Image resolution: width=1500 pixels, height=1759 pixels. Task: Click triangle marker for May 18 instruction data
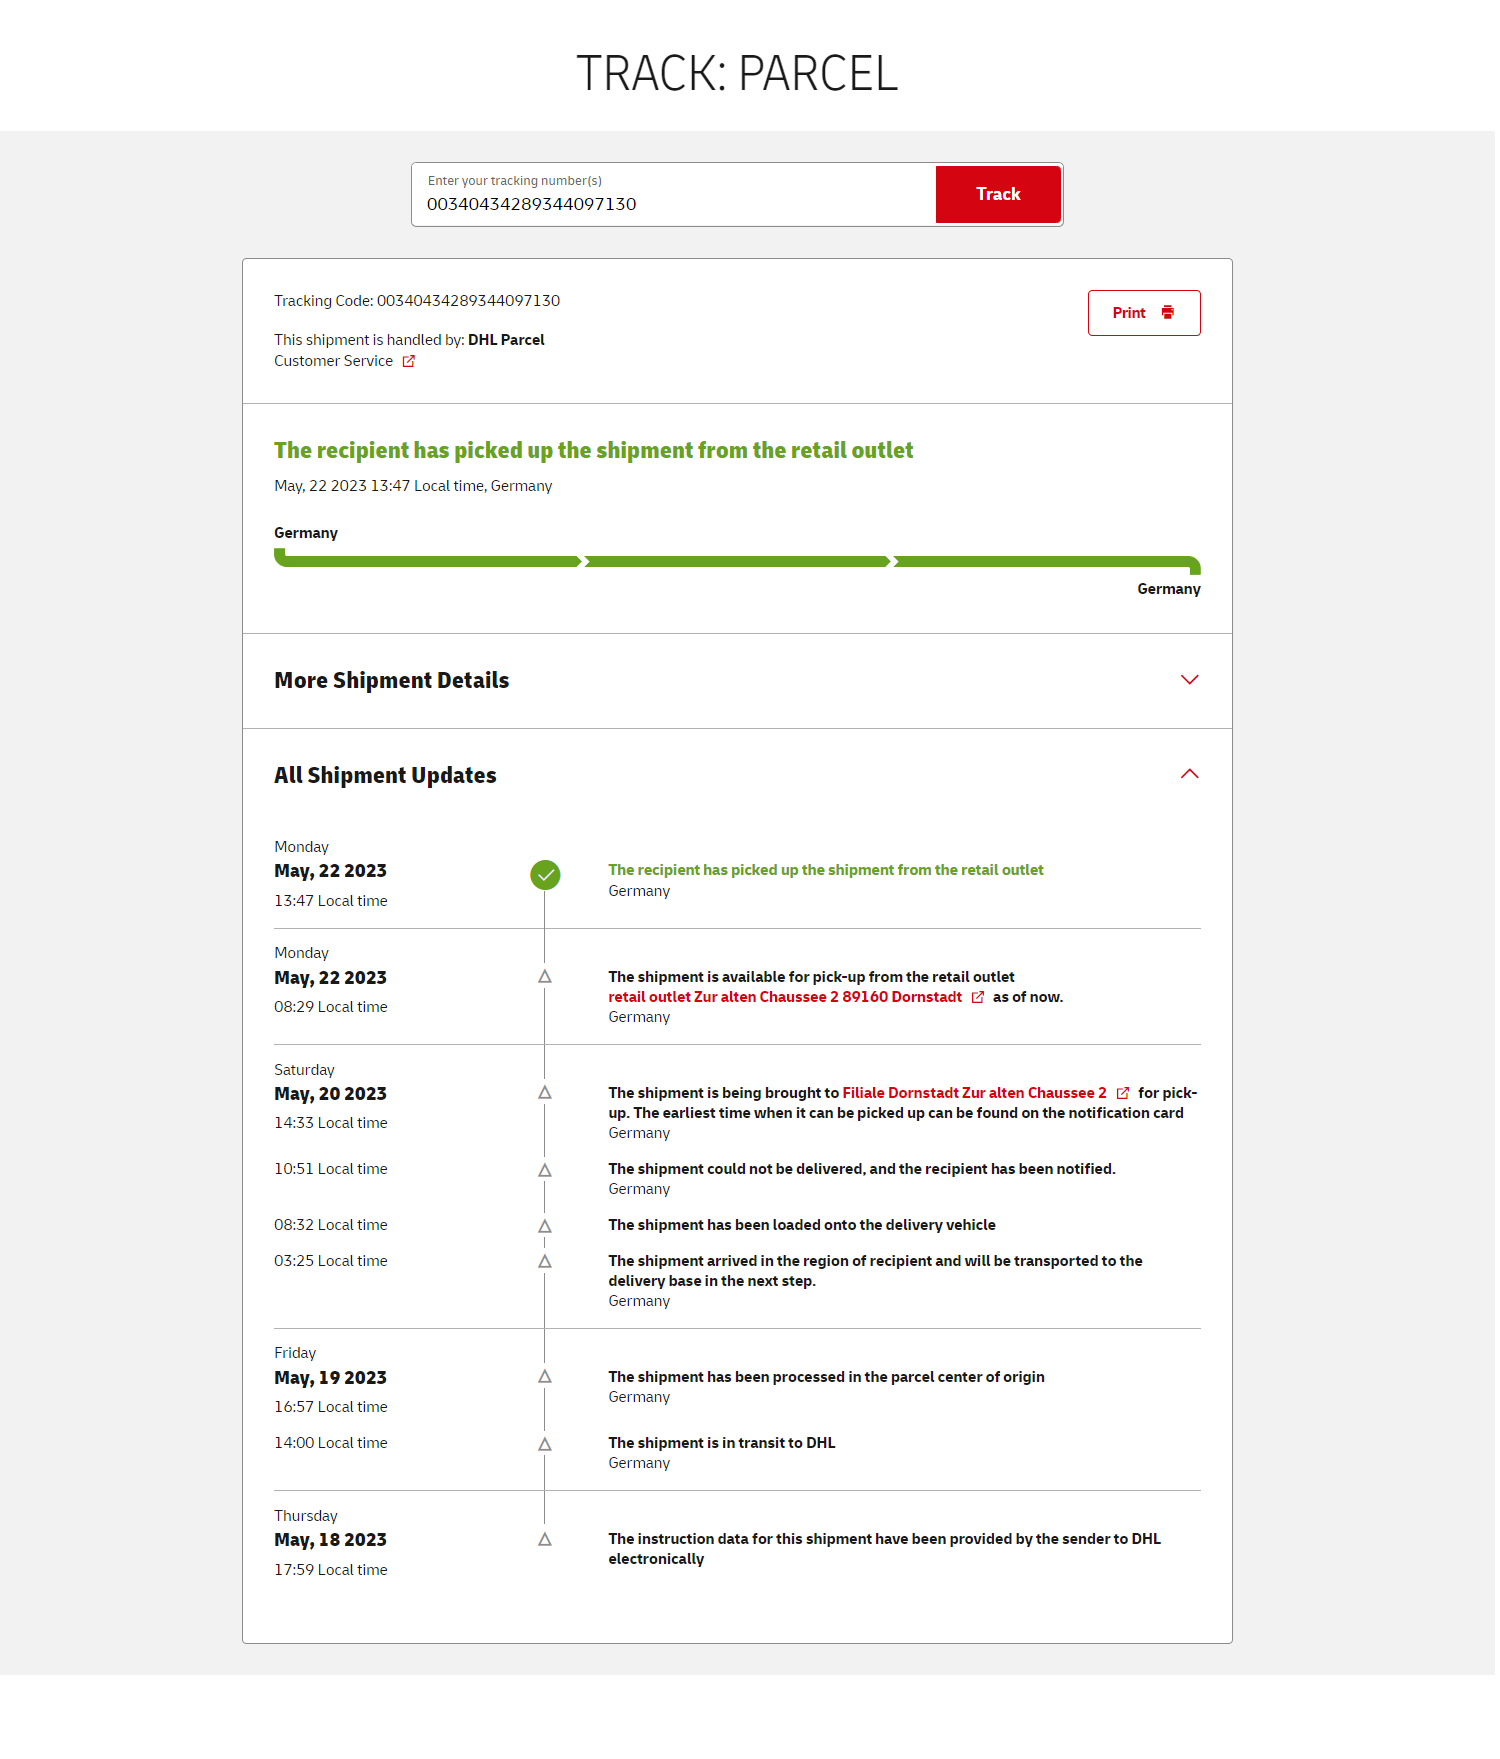tap(545, 1540)
